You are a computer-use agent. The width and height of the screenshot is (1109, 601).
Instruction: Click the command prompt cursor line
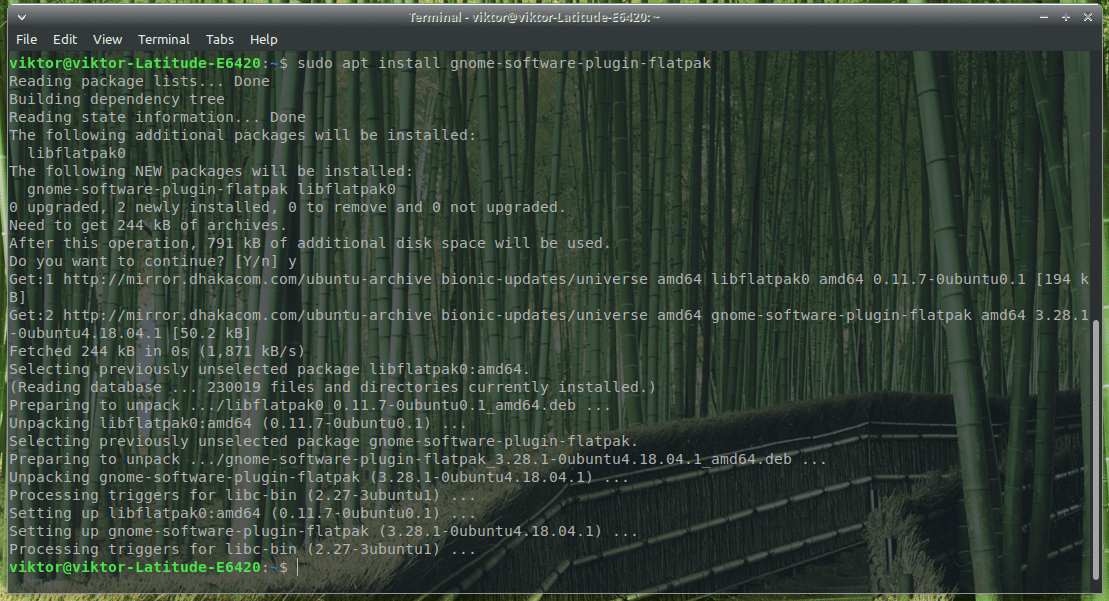click(x=153, y=567)
